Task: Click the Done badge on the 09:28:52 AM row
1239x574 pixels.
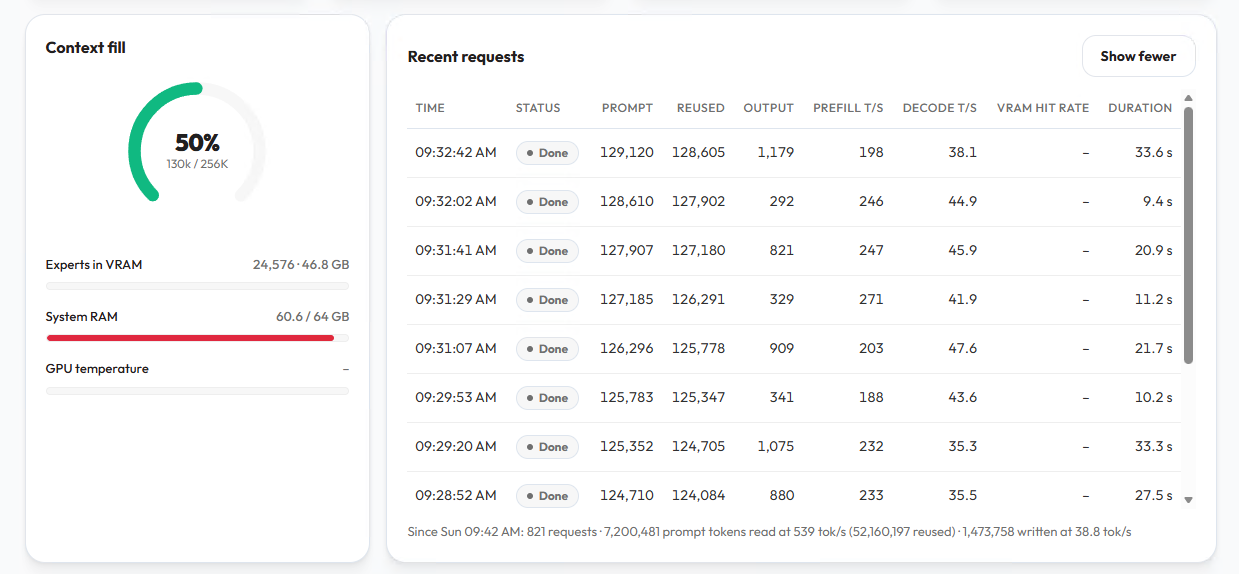Action: tap(547, 496)
